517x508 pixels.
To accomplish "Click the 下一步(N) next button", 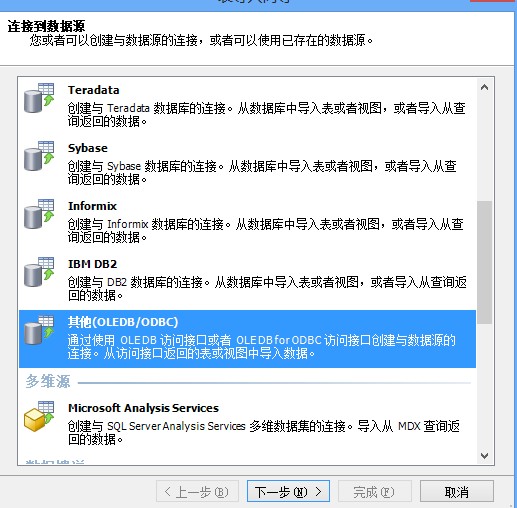I will (x=288, y=491).
